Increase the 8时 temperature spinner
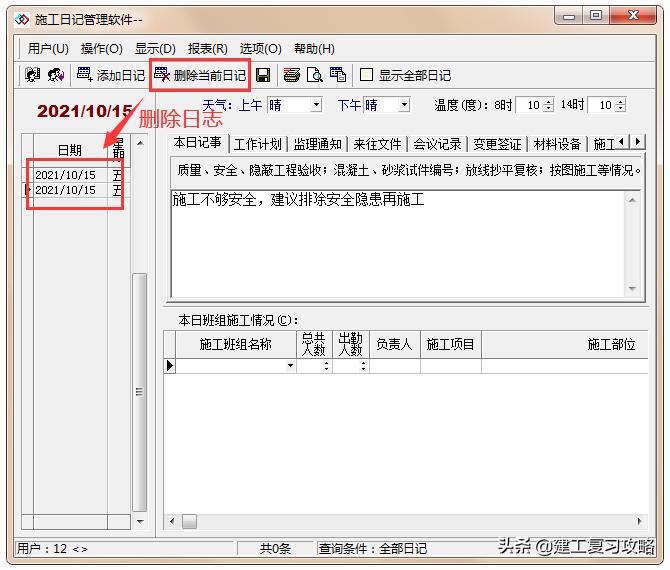This screenshot has width=670, height=570. [549, 101]
